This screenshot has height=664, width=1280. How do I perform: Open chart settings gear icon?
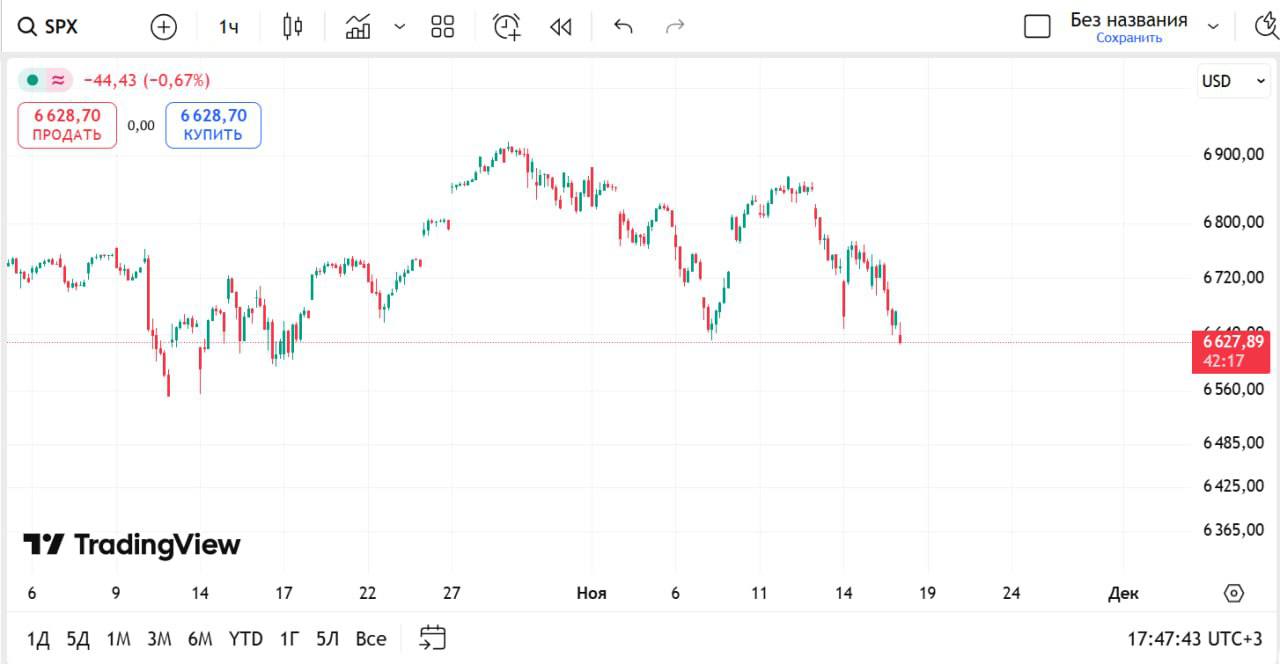[x=1234, y=593]
